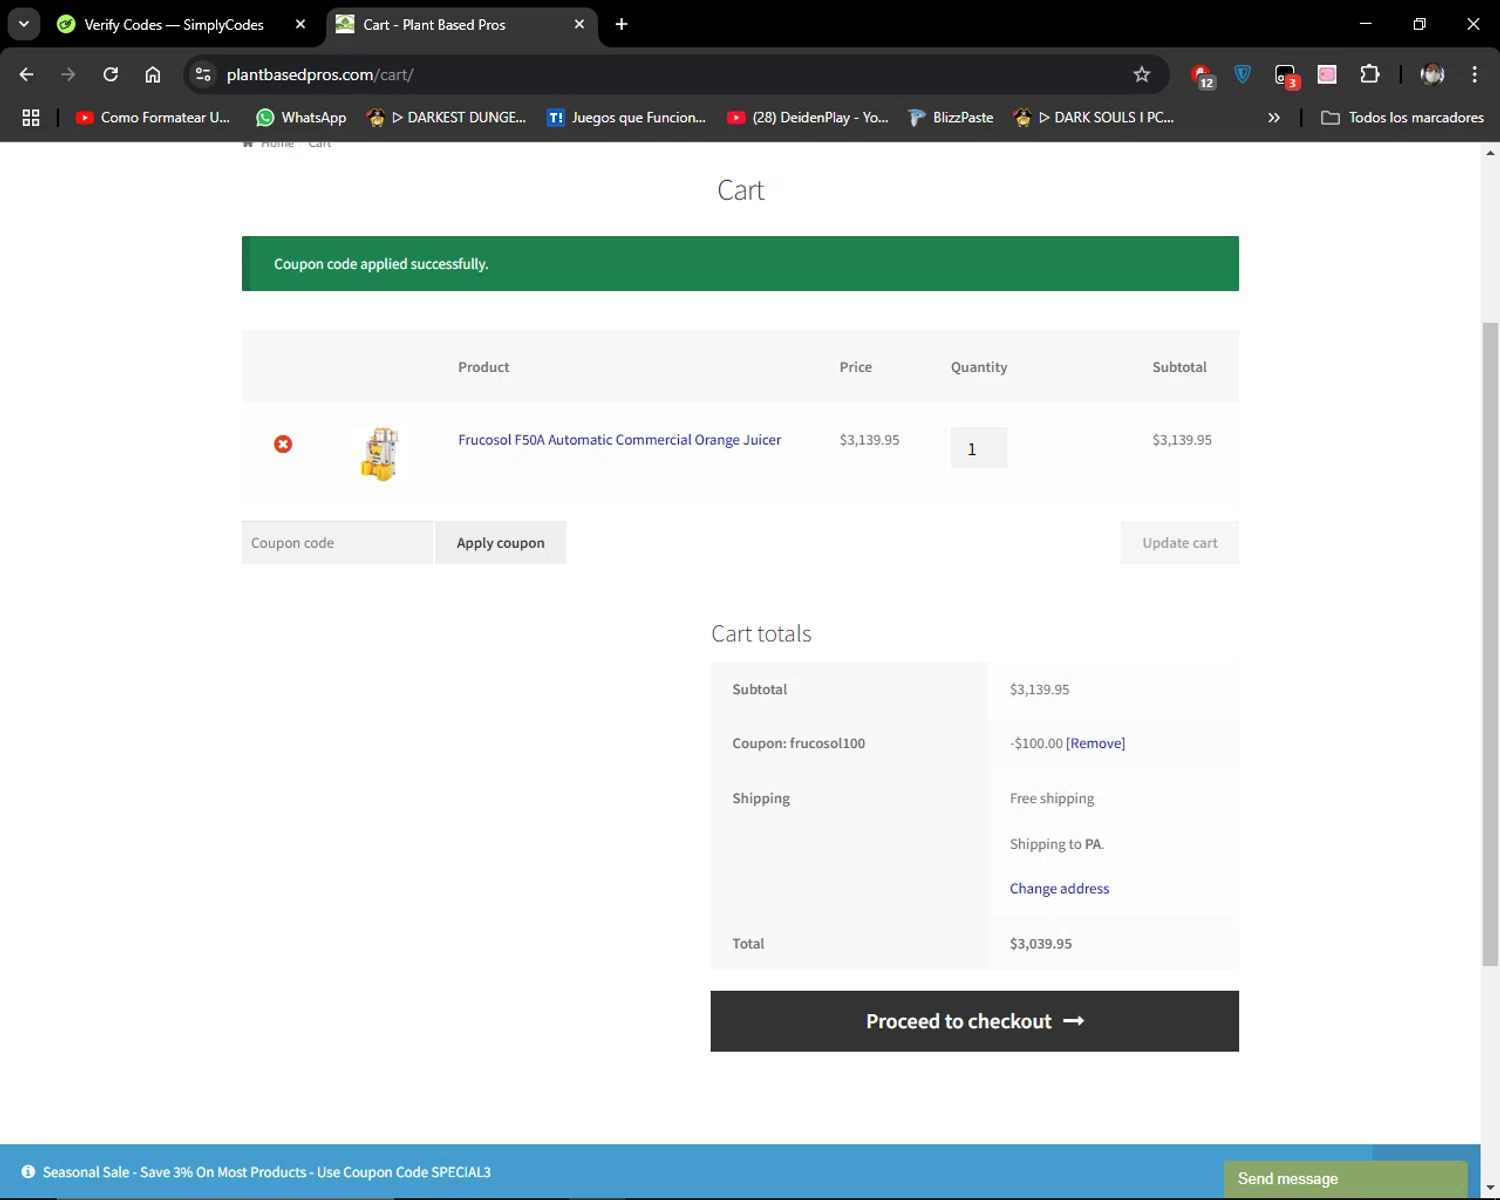
Task: Click the Total value $3,039.95
Action: click(x=1040, y=943)
